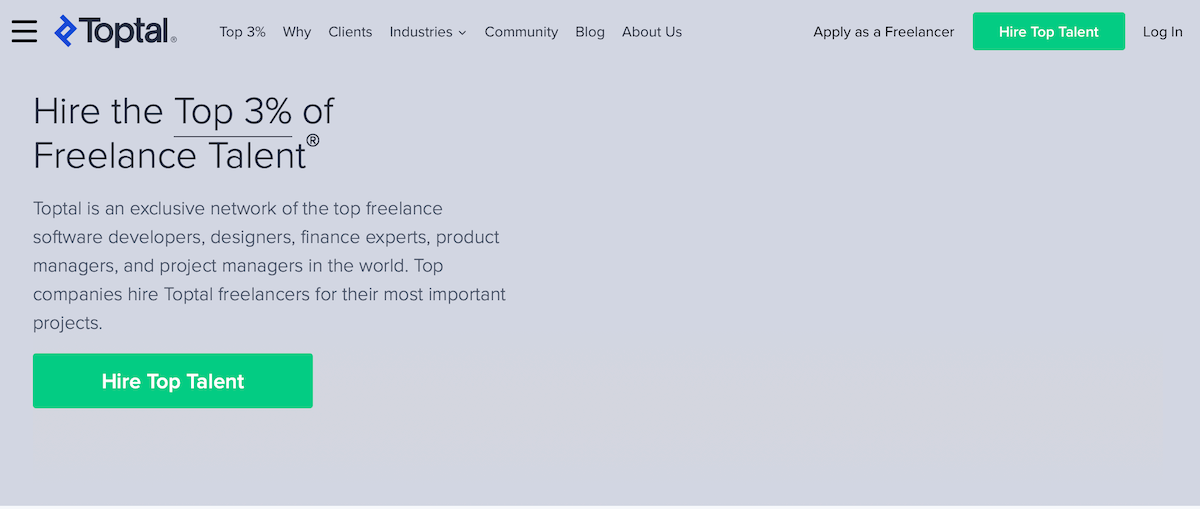Open the Top 3% navigation link

[x=243, y=32]
